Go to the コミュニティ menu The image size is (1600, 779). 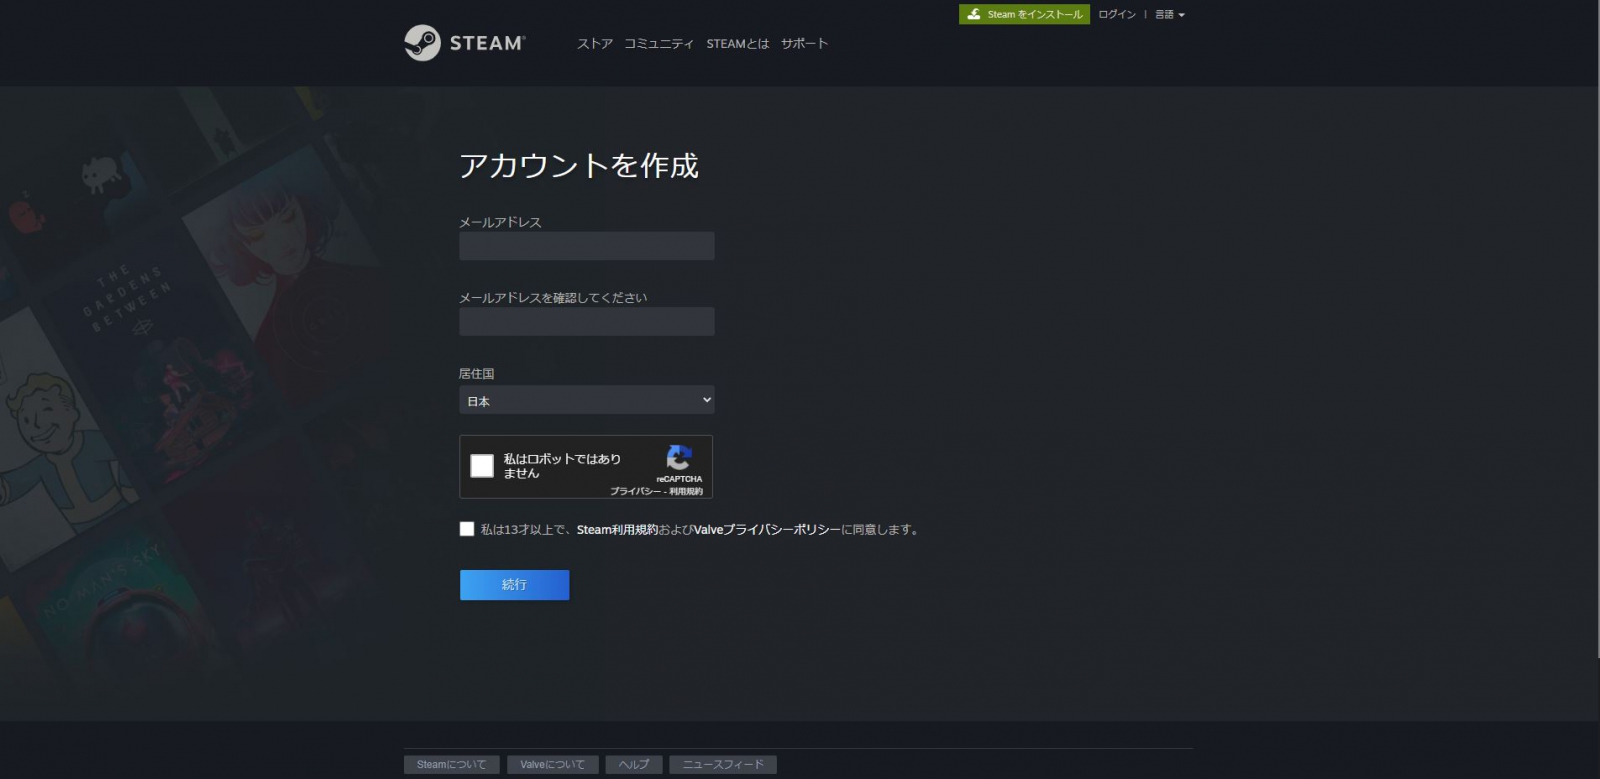[x=658, y=44]
